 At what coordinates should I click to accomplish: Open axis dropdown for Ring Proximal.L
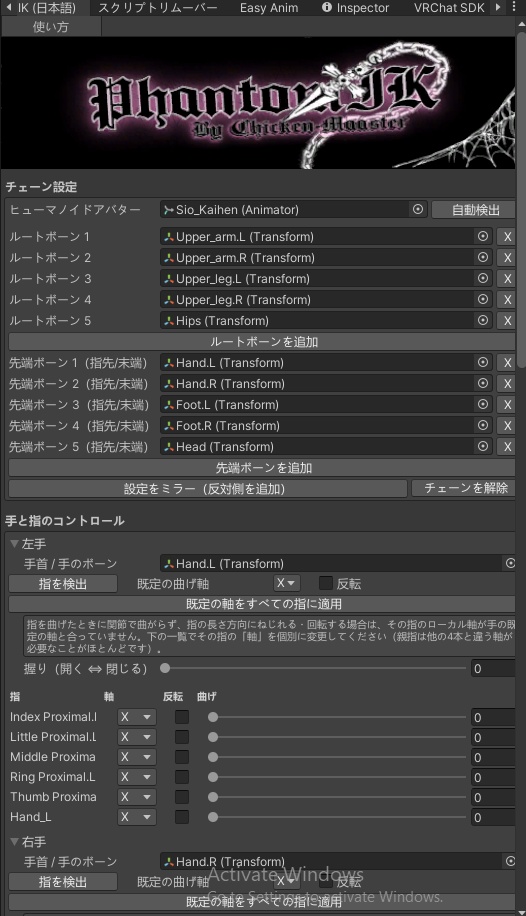[x=137, y=777]
